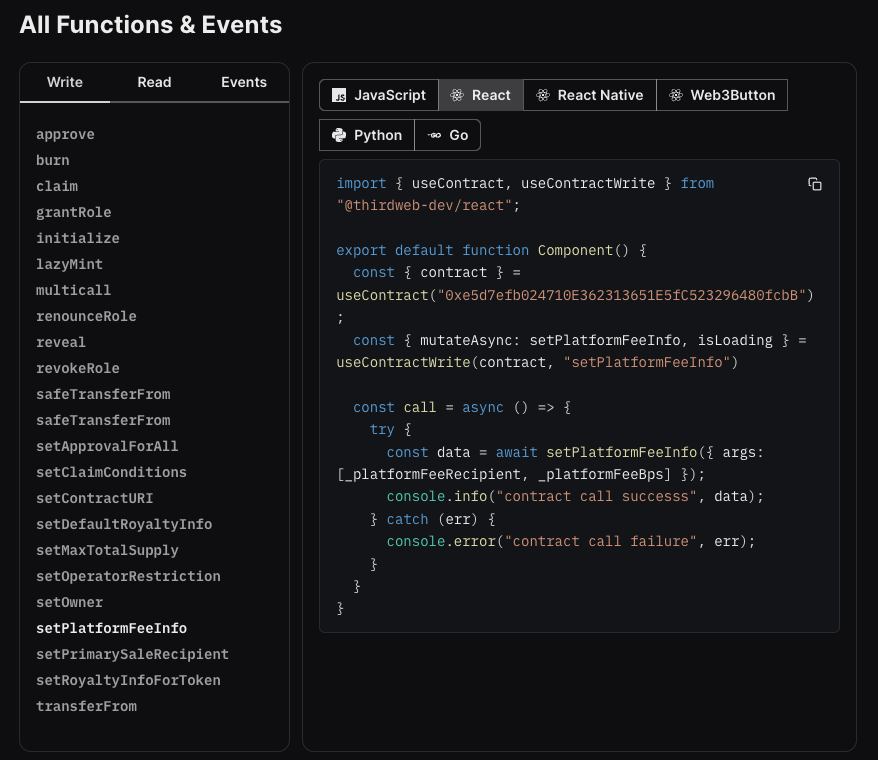Choose the setContractURI function
This screenshot has height=760, width=878.
[x=95, y=498]
